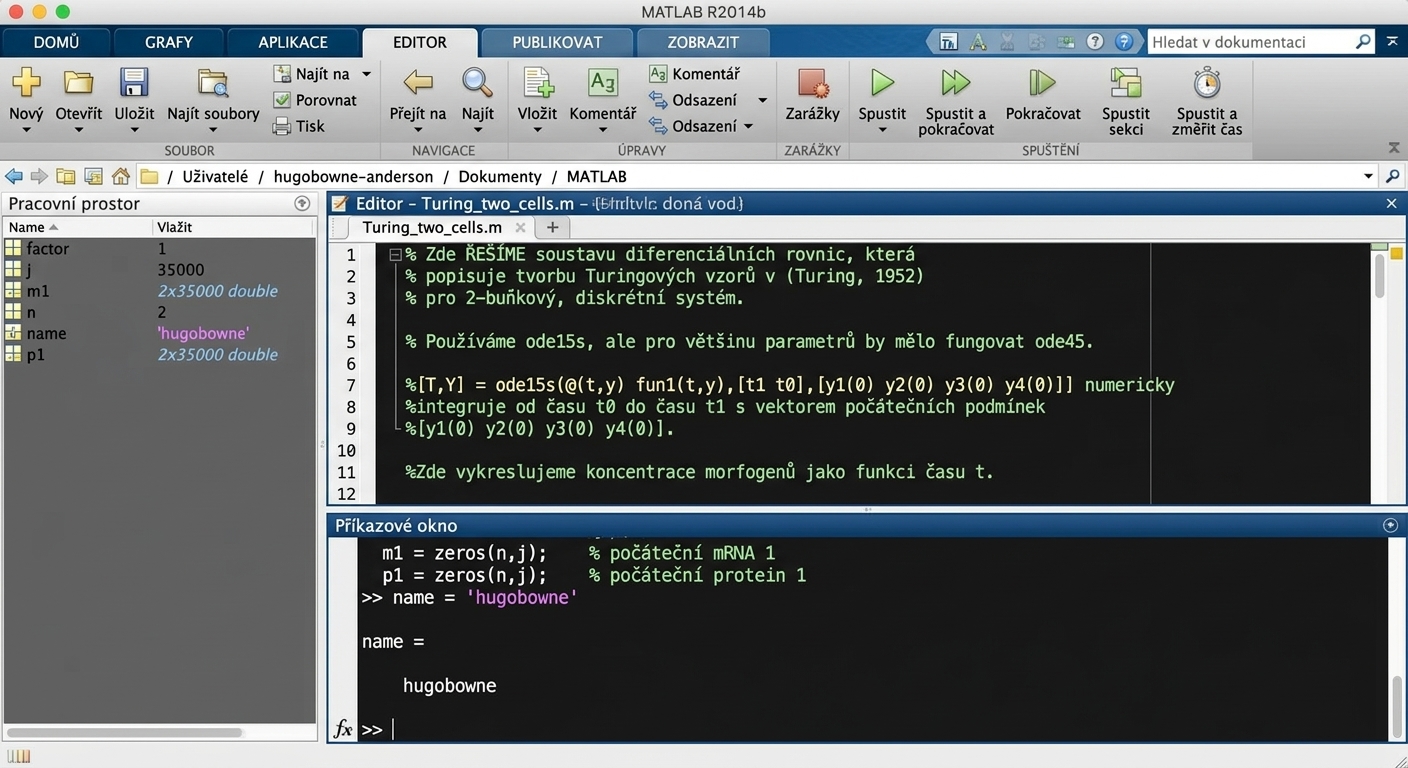Open the Najít na dropdown arrow

[x=366, y=74]
